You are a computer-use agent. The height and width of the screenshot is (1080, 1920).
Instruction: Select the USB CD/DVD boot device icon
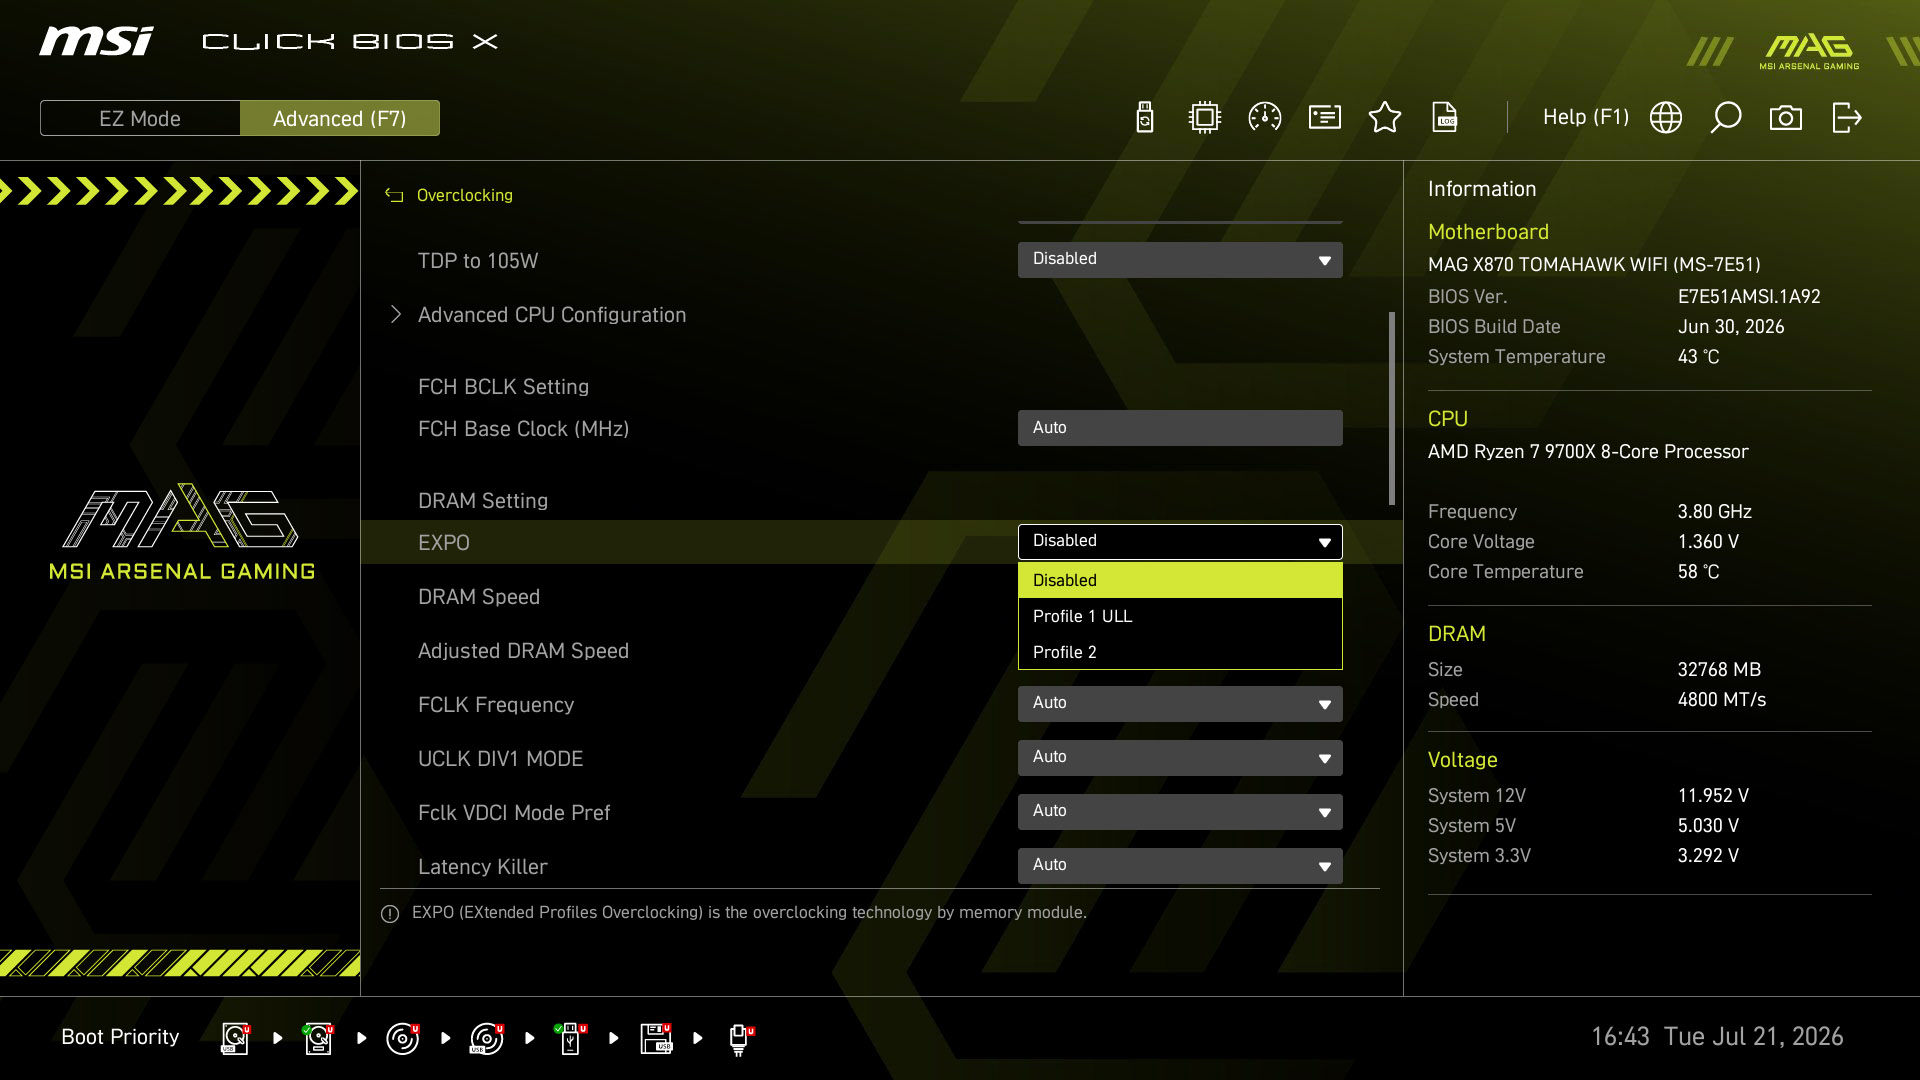coord(487,1038)
